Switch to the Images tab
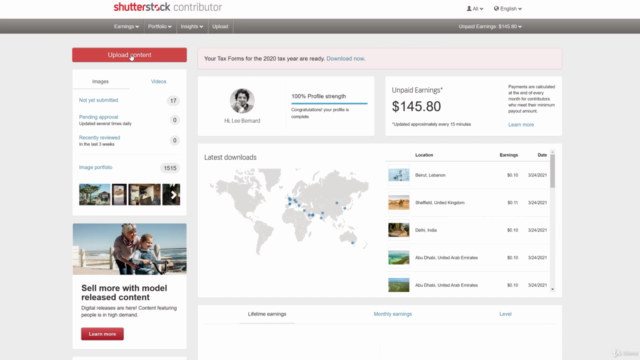This screenshot has height=360, width=640. pyautogui.click(x=100, y=82)
